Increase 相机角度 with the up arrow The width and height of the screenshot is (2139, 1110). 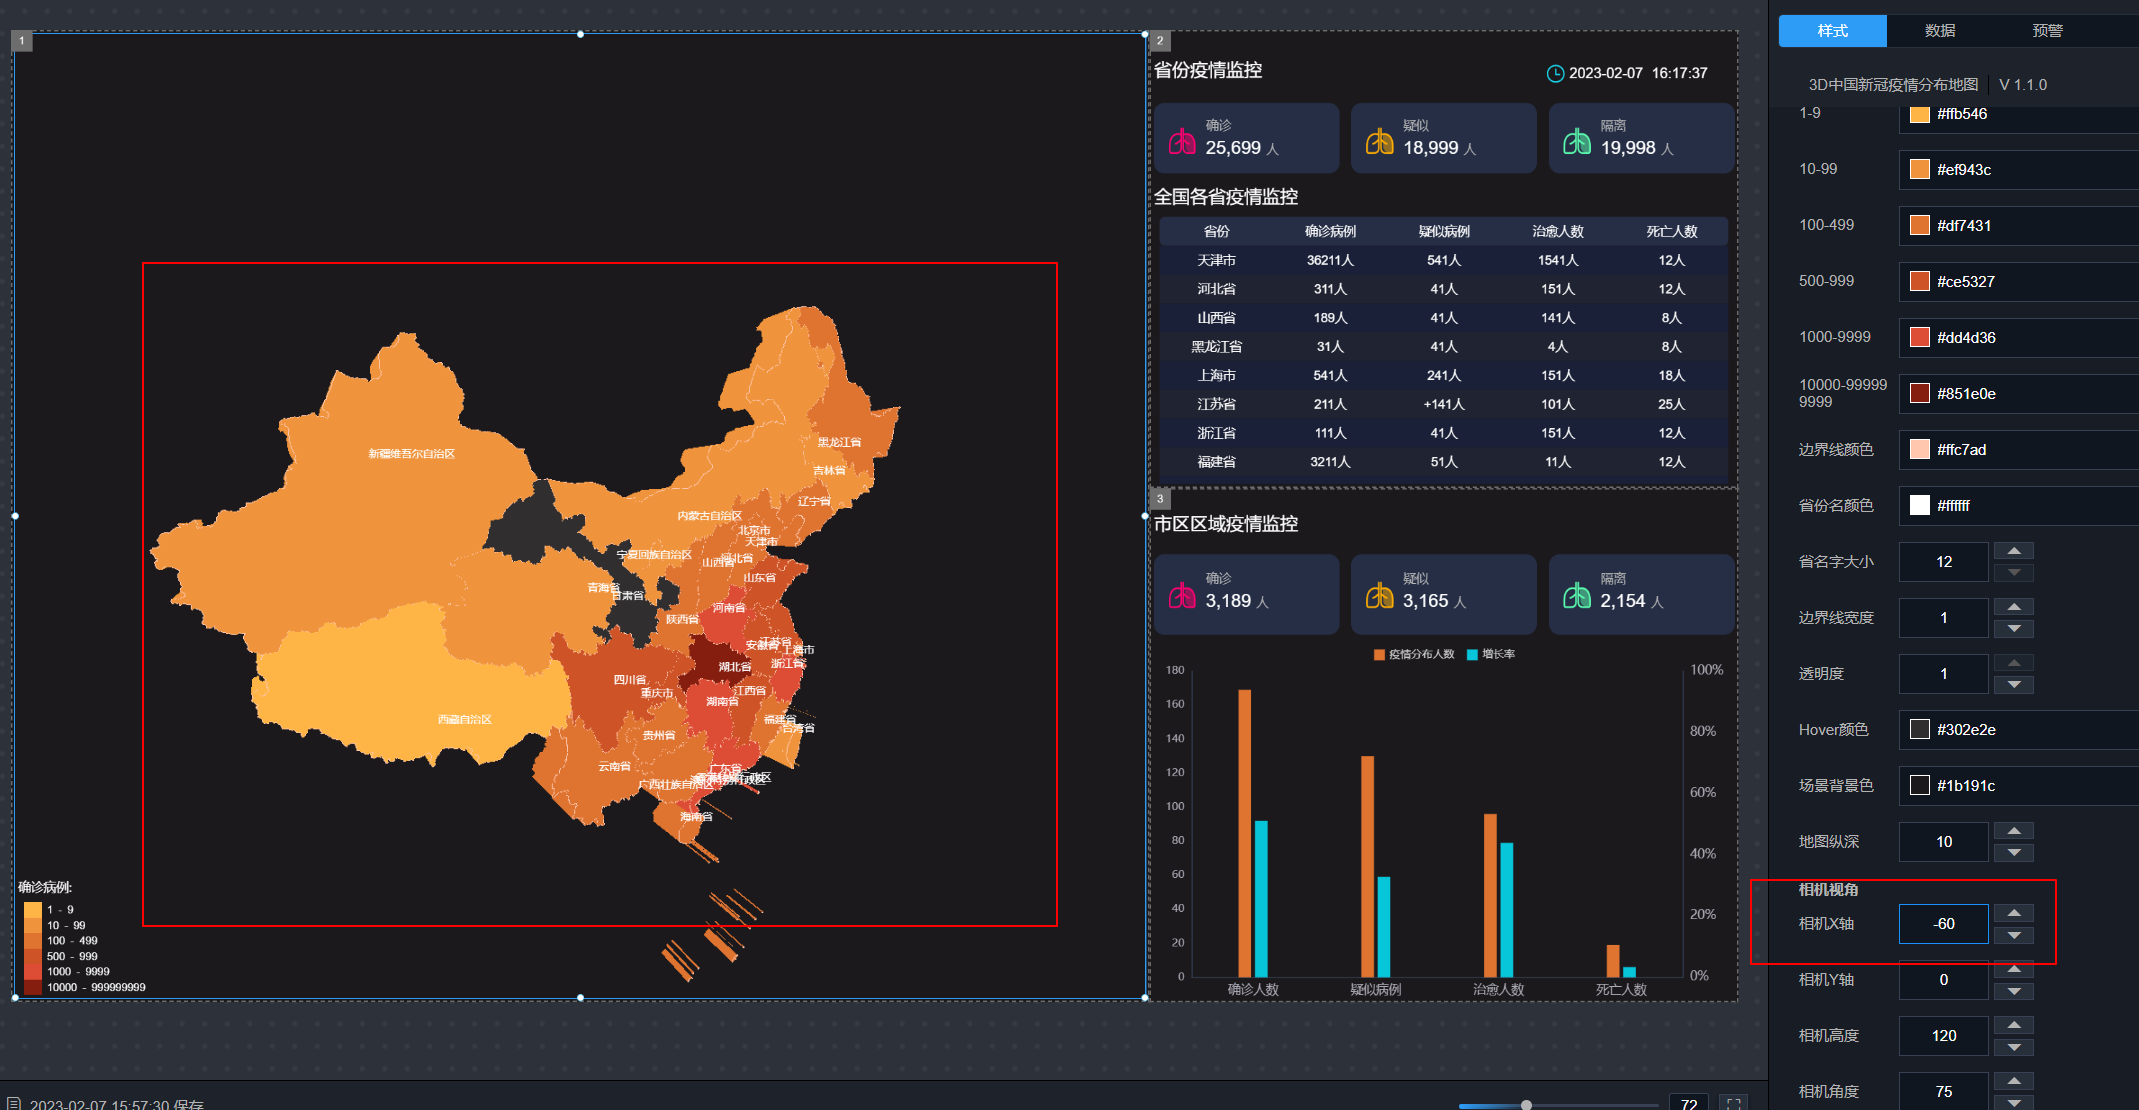(x=2014, y=1081)
